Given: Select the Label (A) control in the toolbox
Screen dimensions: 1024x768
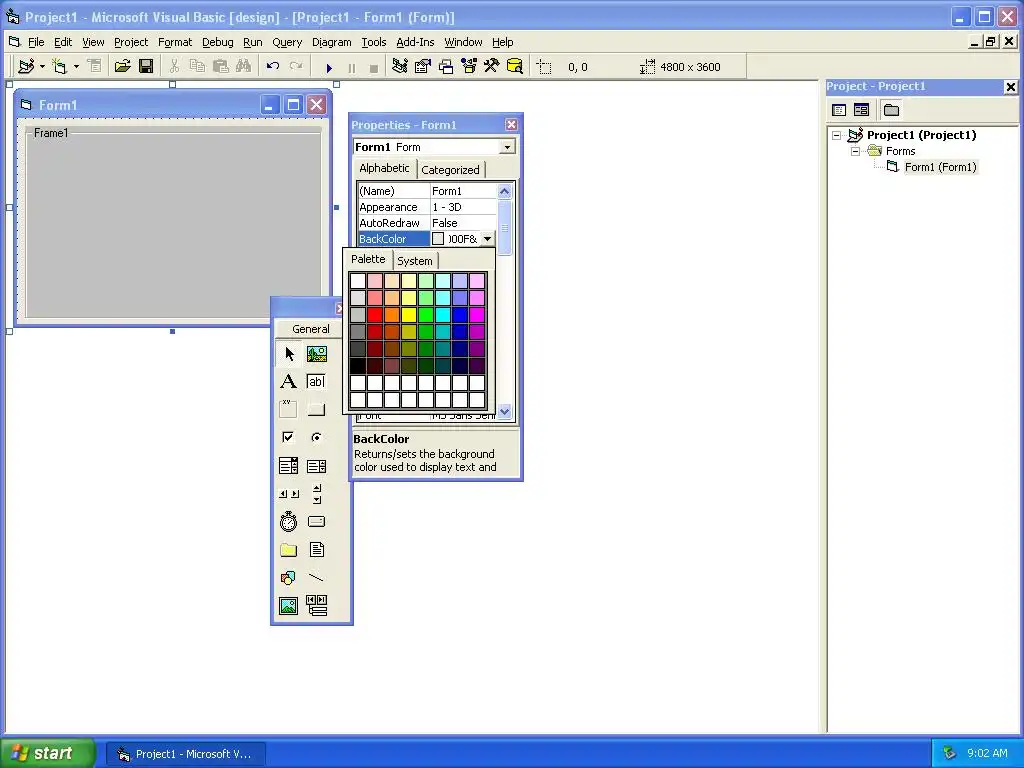Looking at the screenshot, I should 289,382.
